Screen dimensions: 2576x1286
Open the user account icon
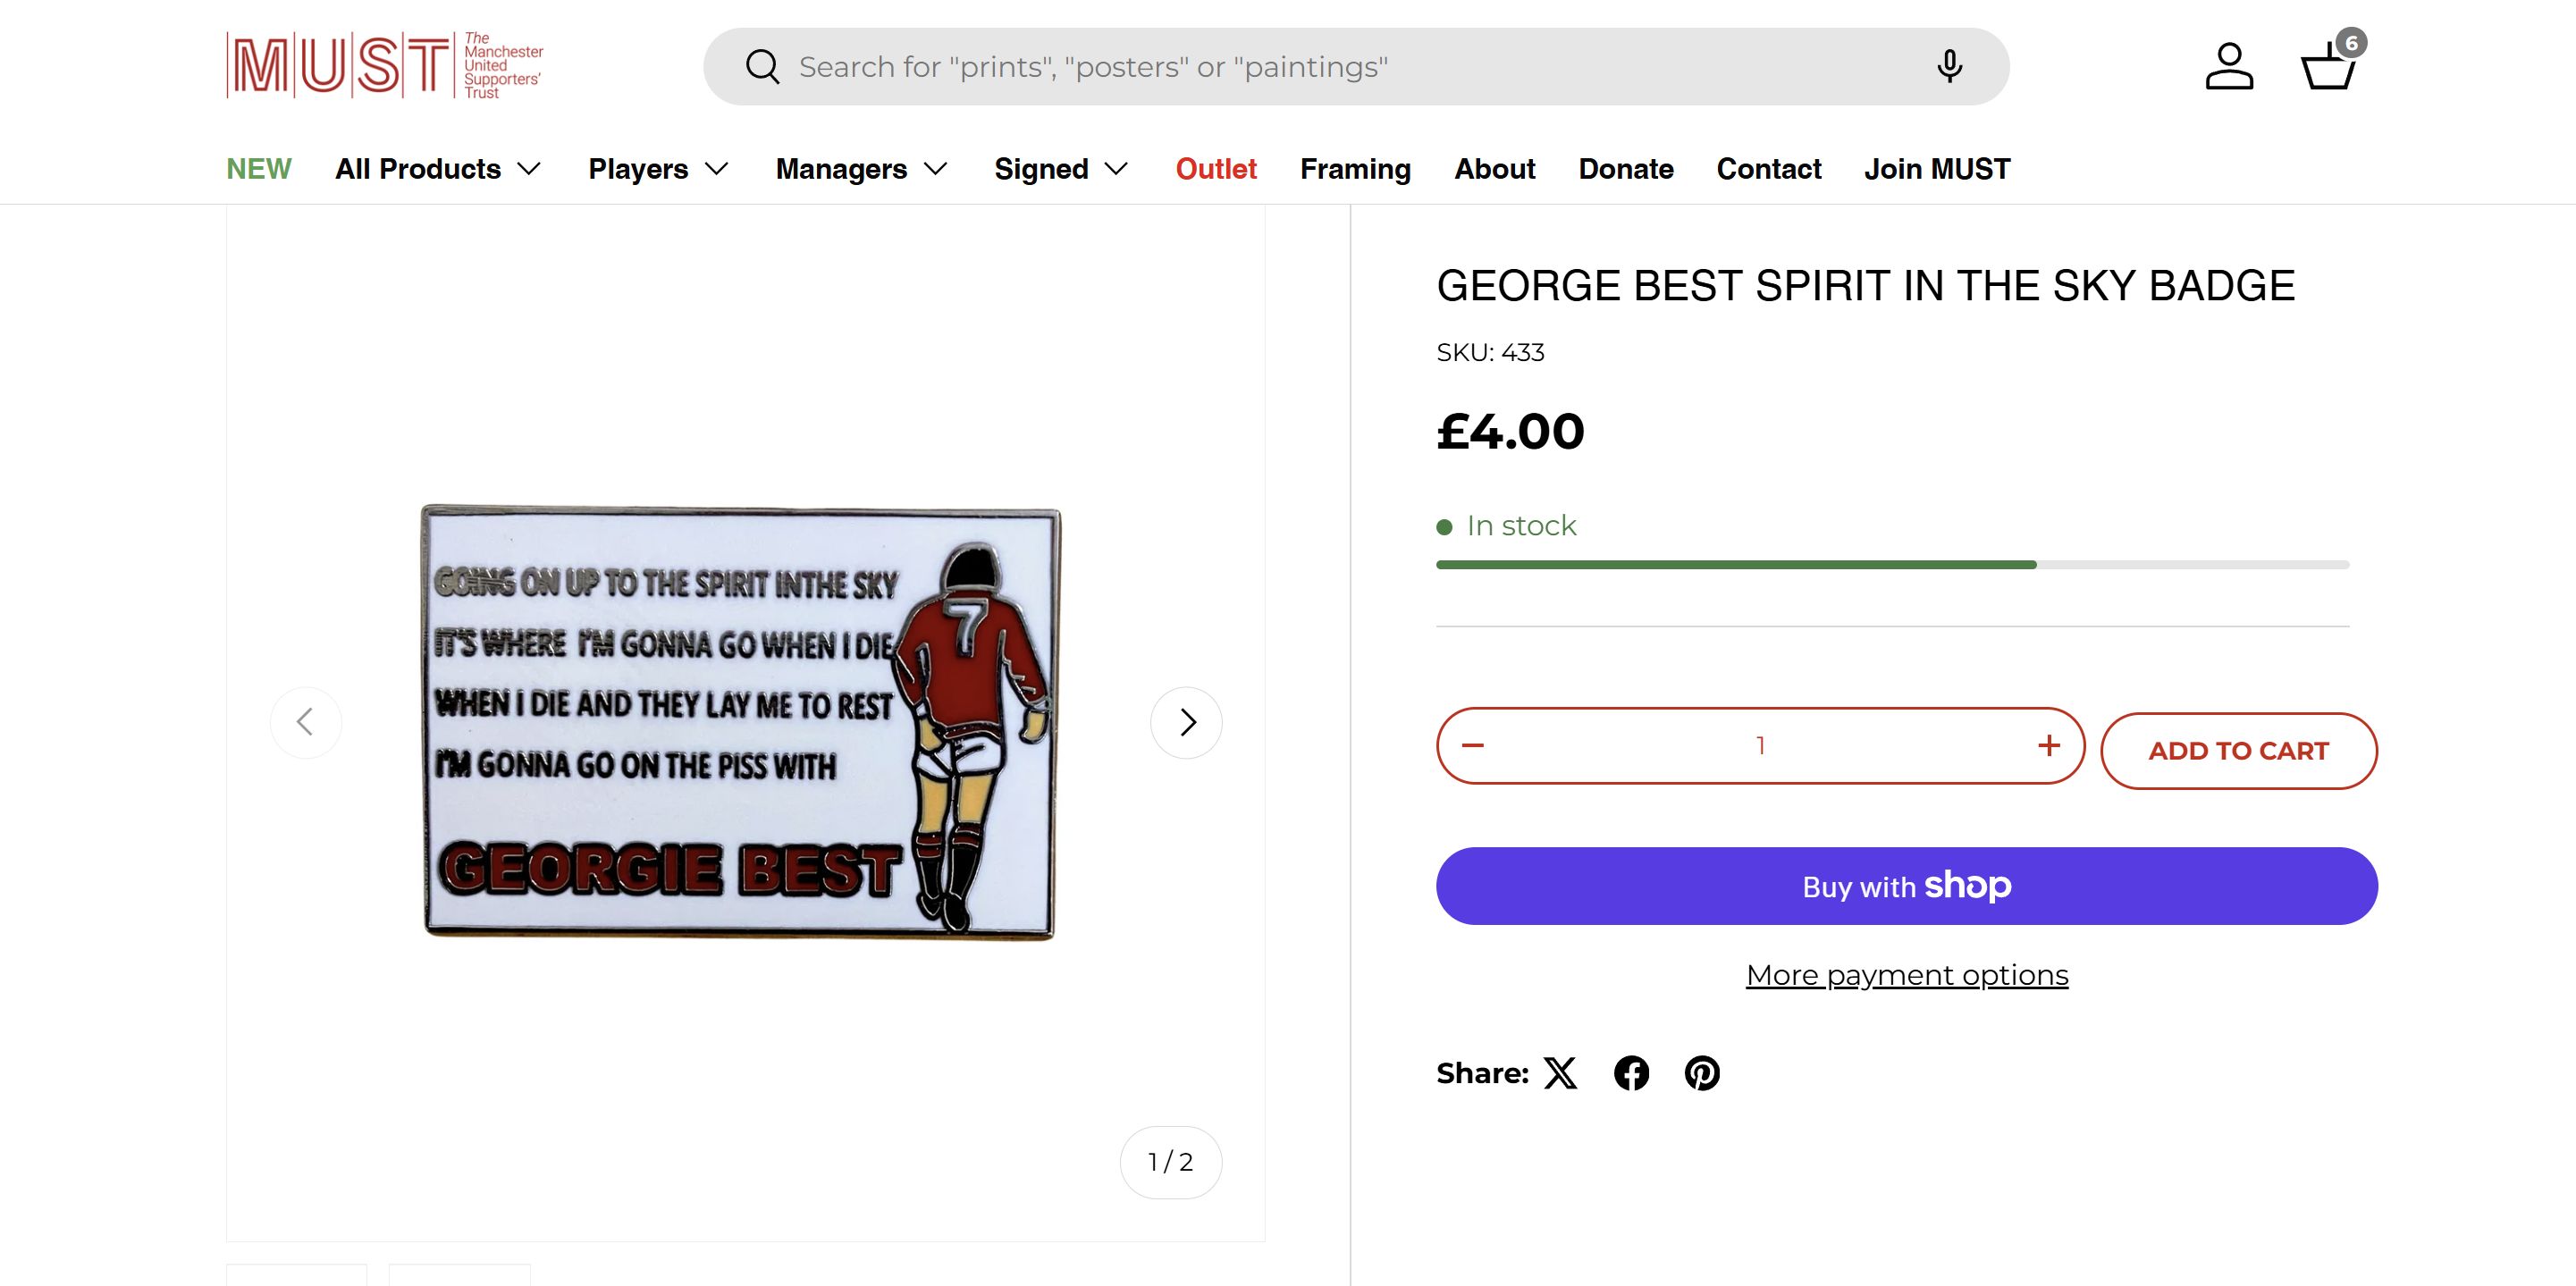[x=2229, y=67]
